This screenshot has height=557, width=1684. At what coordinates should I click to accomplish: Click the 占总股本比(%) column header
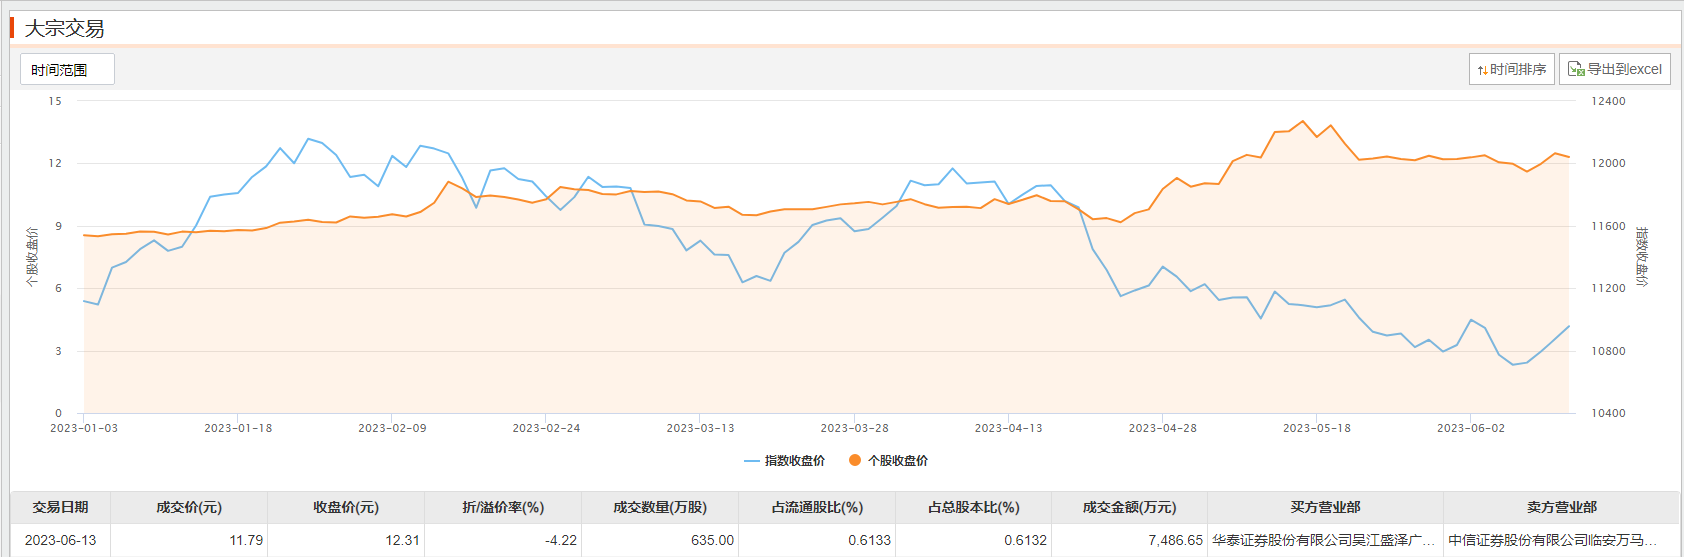(974, 507)
